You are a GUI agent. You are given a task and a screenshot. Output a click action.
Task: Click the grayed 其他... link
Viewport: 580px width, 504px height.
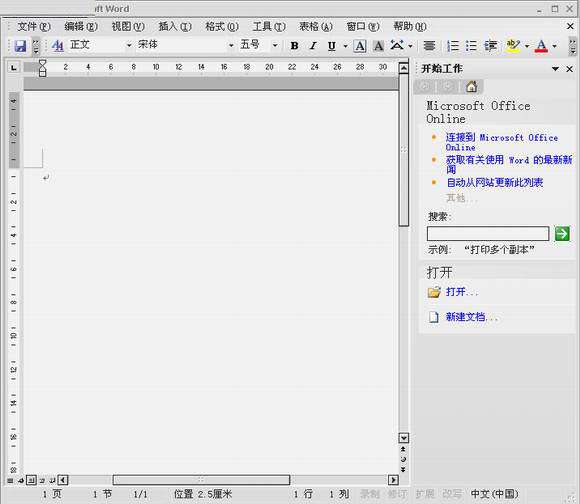click(x=462, y=198)
